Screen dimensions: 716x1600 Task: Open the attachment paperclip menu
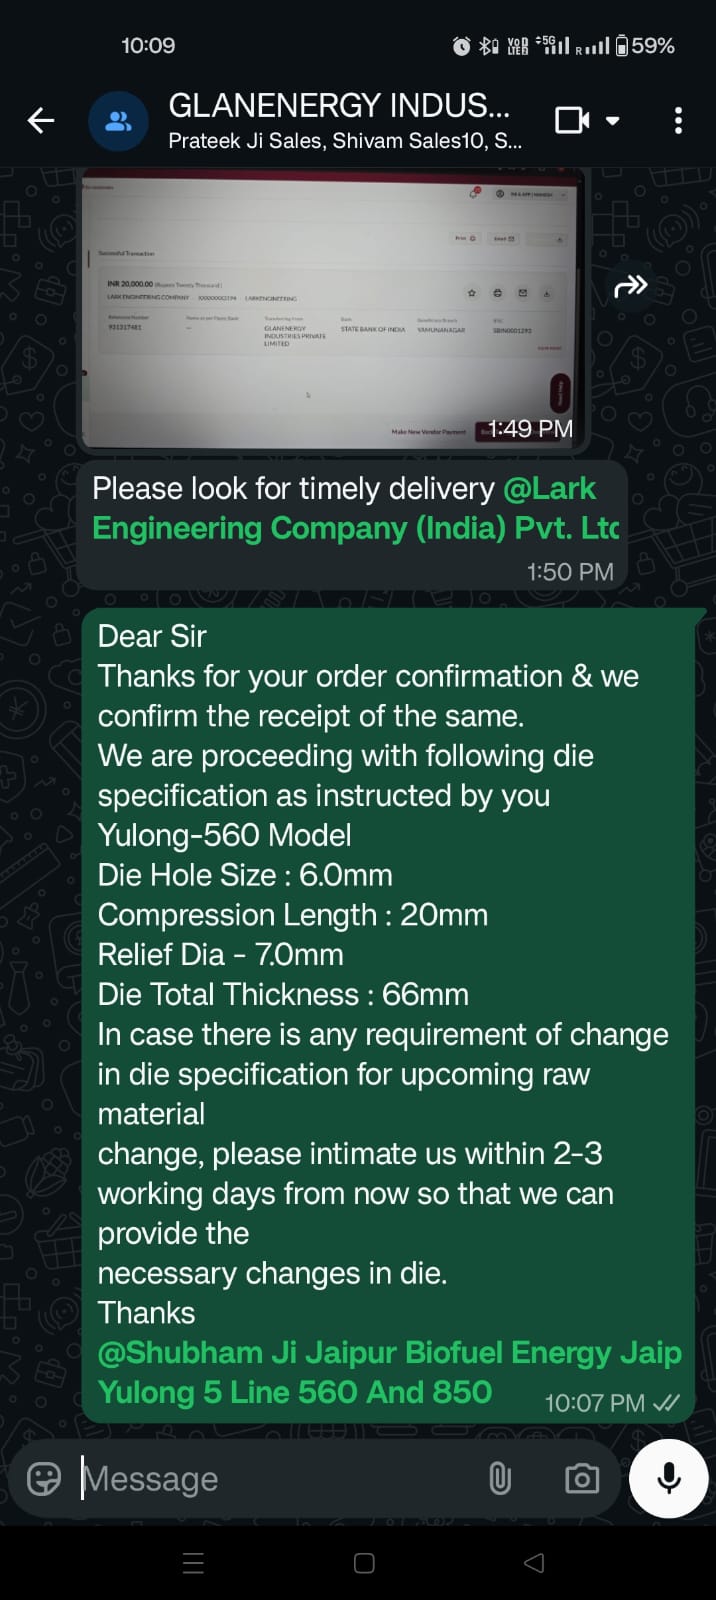(499, 1478)
